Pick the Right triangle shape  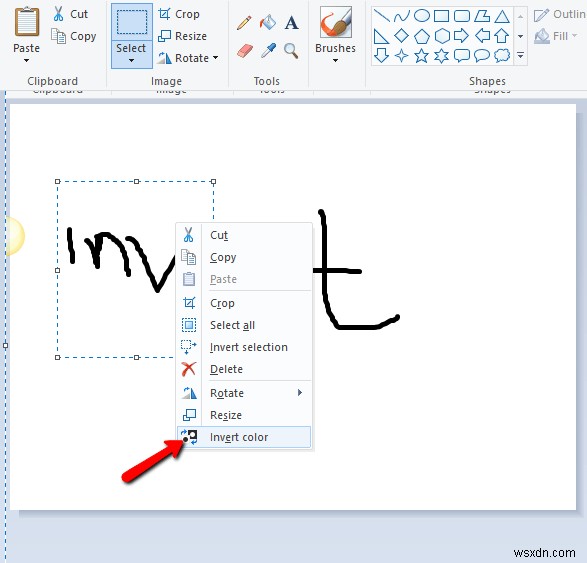coord(381,36)
